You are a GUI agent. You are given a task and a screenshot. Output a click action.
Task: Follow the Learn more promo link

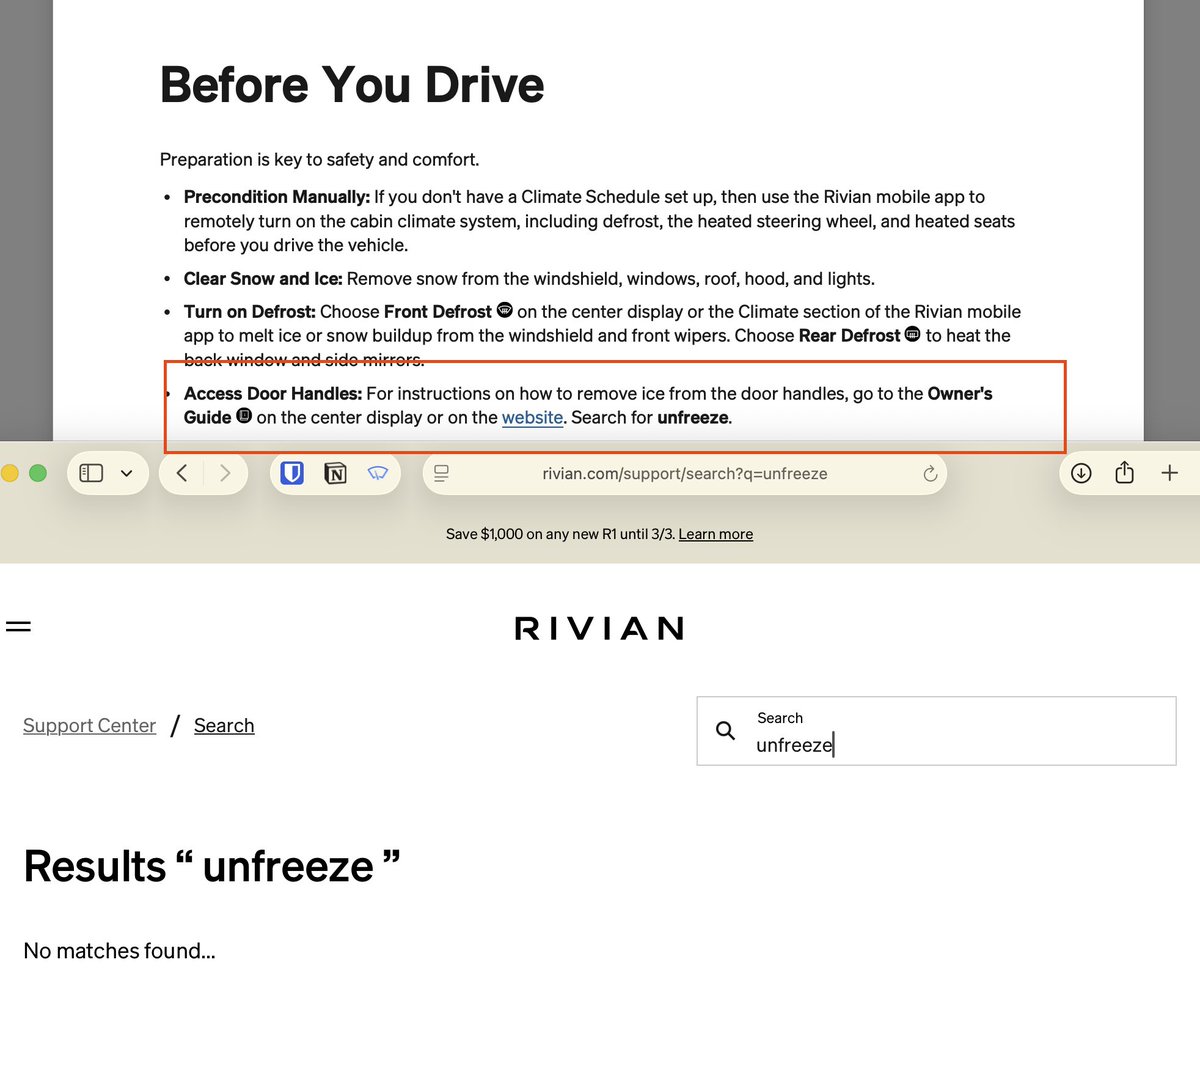[716, 534]
